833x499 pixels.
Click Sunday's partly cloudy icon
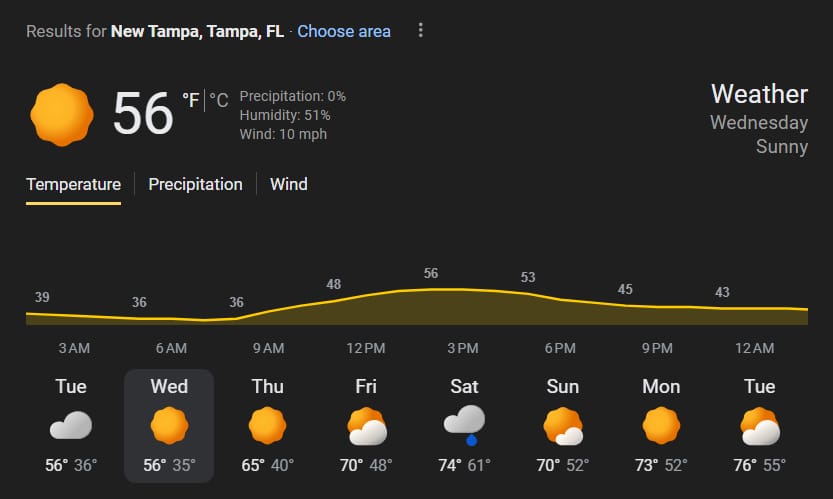point(562,427)
